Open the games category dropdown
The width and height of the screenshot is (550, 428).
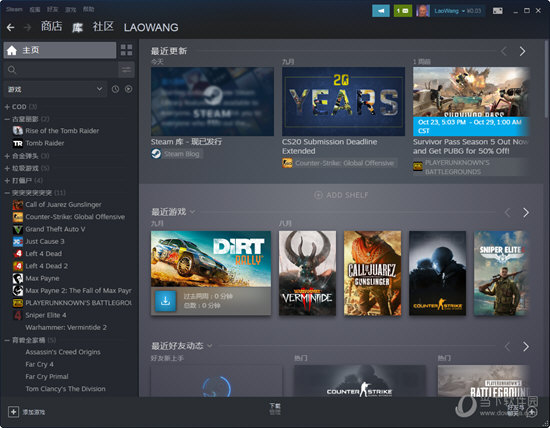click(56, 89)
